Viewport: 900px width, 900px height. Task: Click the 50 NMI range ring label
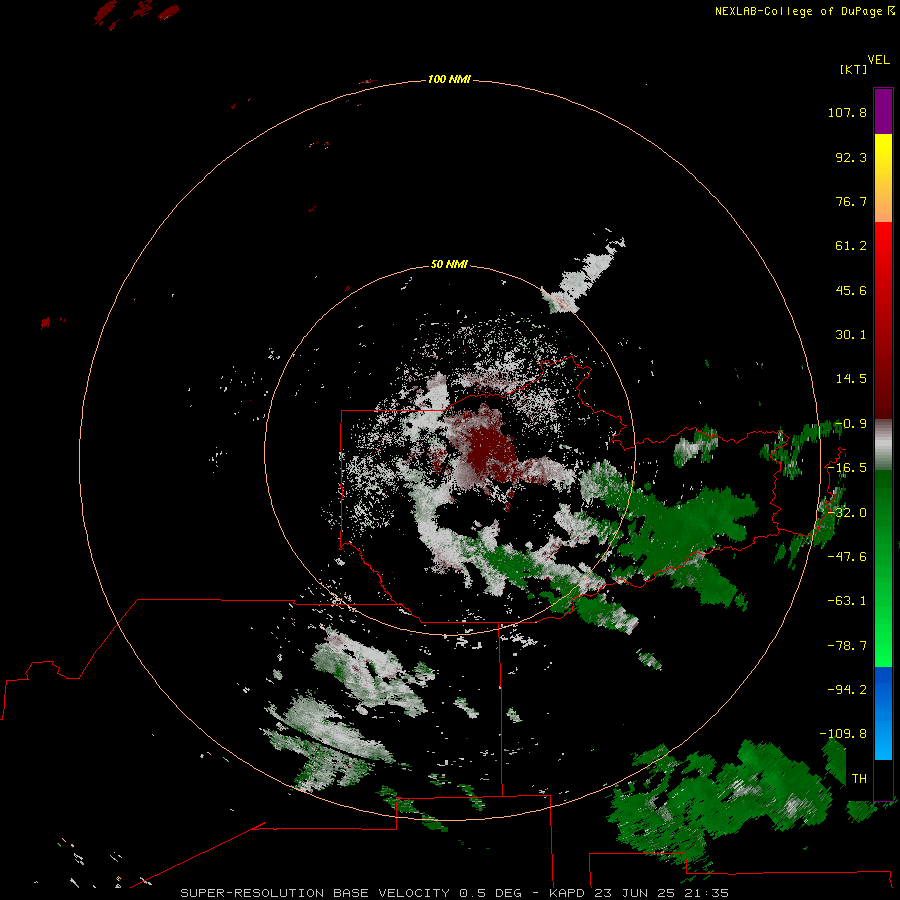tap(449, 264)
